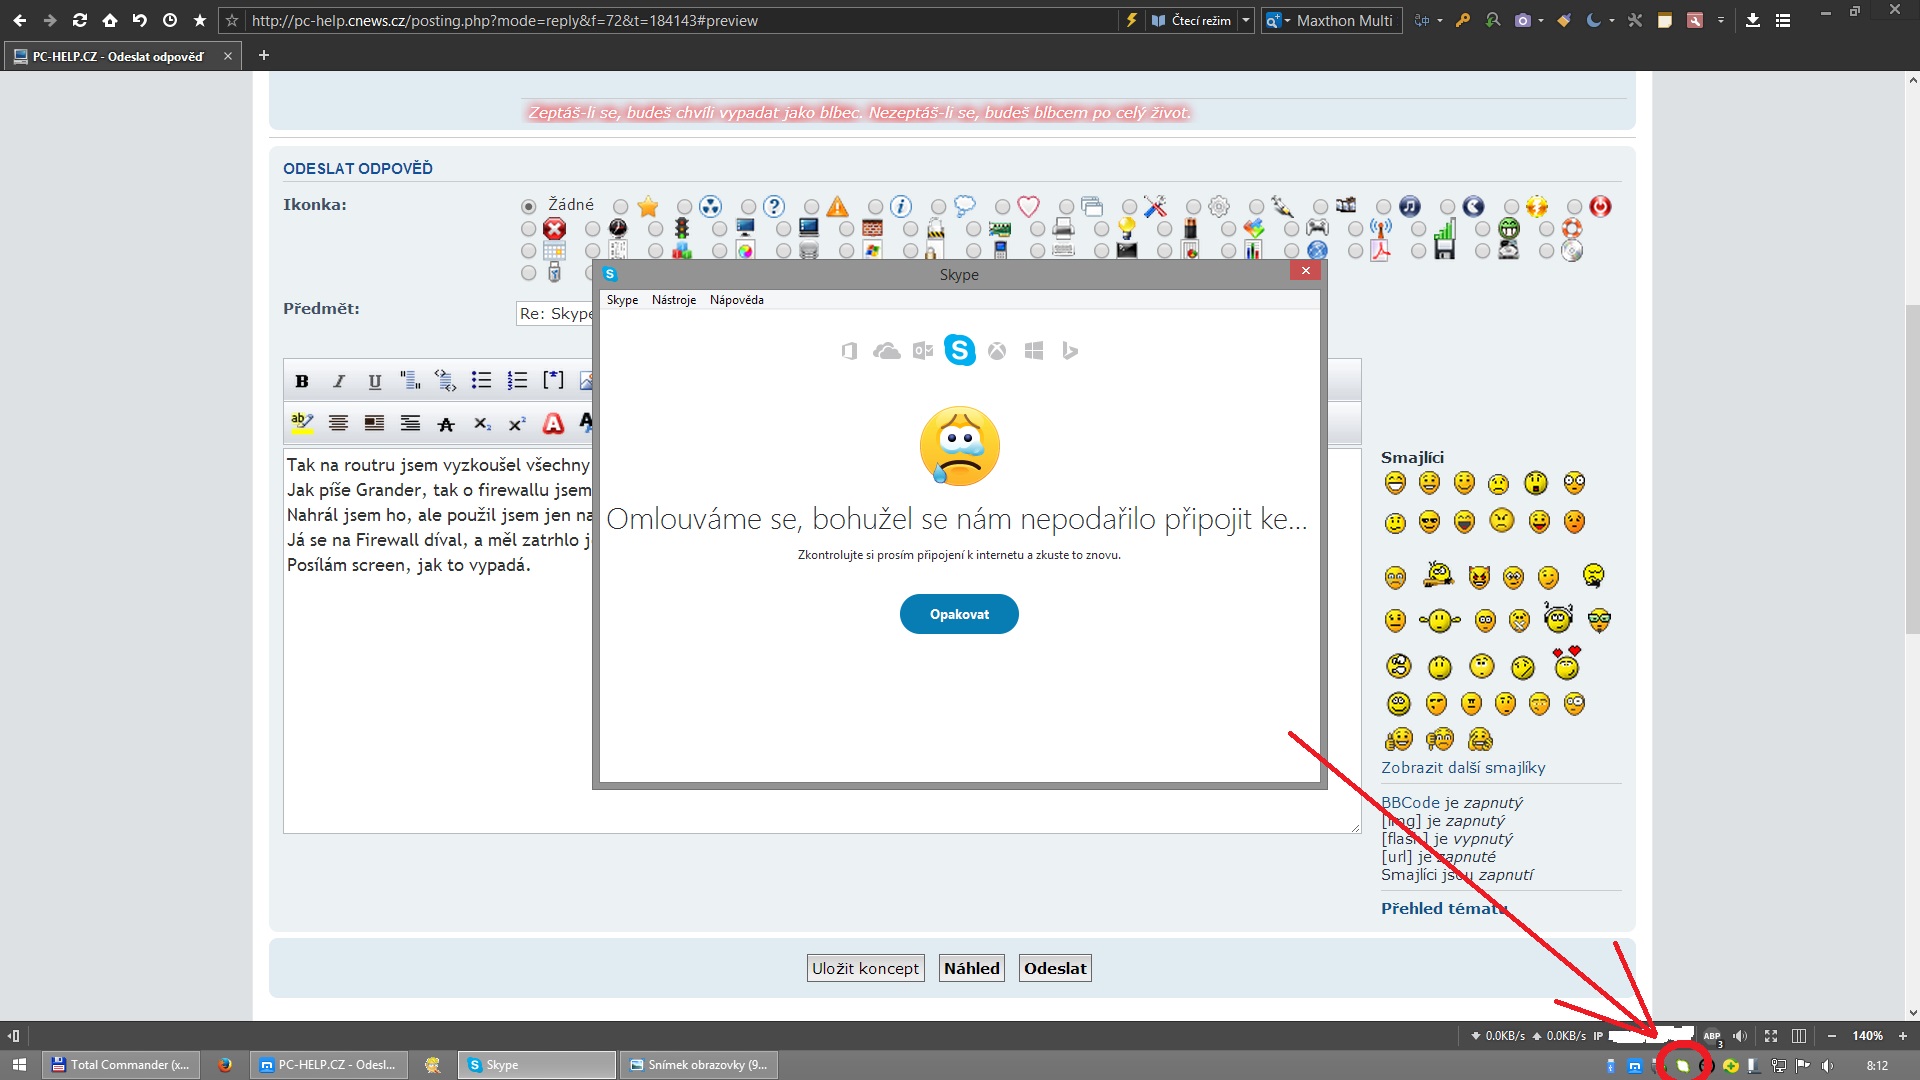Open browser downloads with the arrow icon
The height and width of the screenshot is (1080, 1920).
click(1753, 20)
